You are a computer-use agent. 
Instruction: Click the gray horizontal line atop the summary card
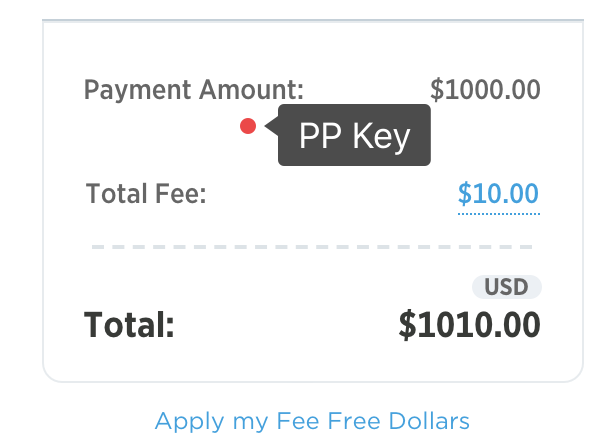click(x=312, y=20)
